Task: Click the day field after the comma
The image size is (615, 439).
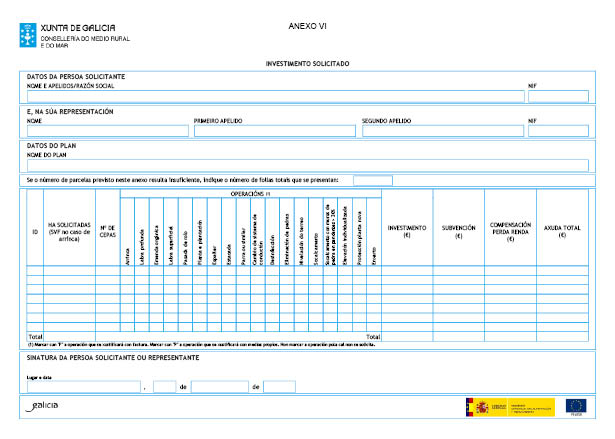Action: (x=164, y=386)
